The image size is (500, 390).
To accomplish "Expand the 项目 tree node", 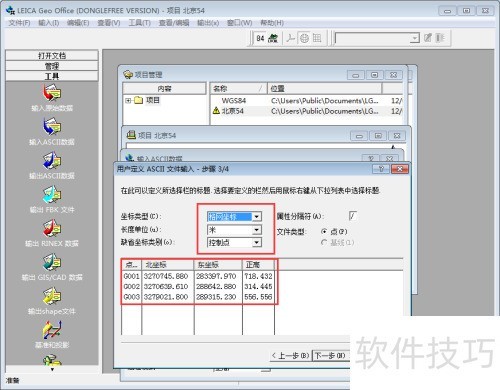I will pyautogui.click(x=128, y=100).
